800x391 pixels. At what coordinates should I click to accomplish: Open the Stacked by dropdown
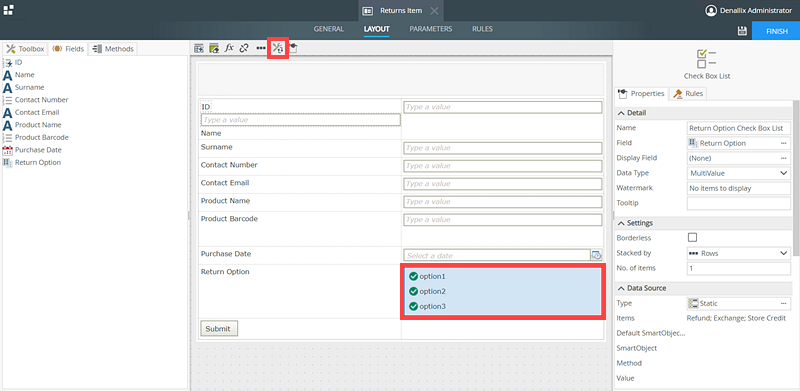(x=739, y=253)
